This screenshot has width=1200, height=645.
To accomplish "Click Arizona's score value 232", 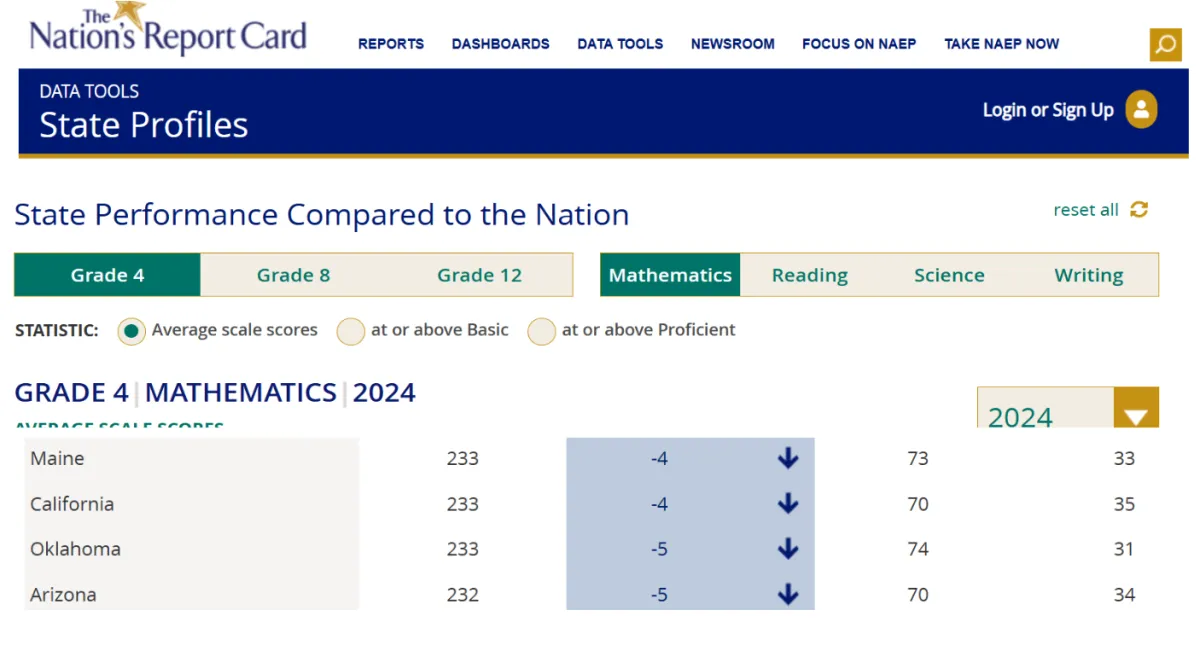I will tap(463, 595).
